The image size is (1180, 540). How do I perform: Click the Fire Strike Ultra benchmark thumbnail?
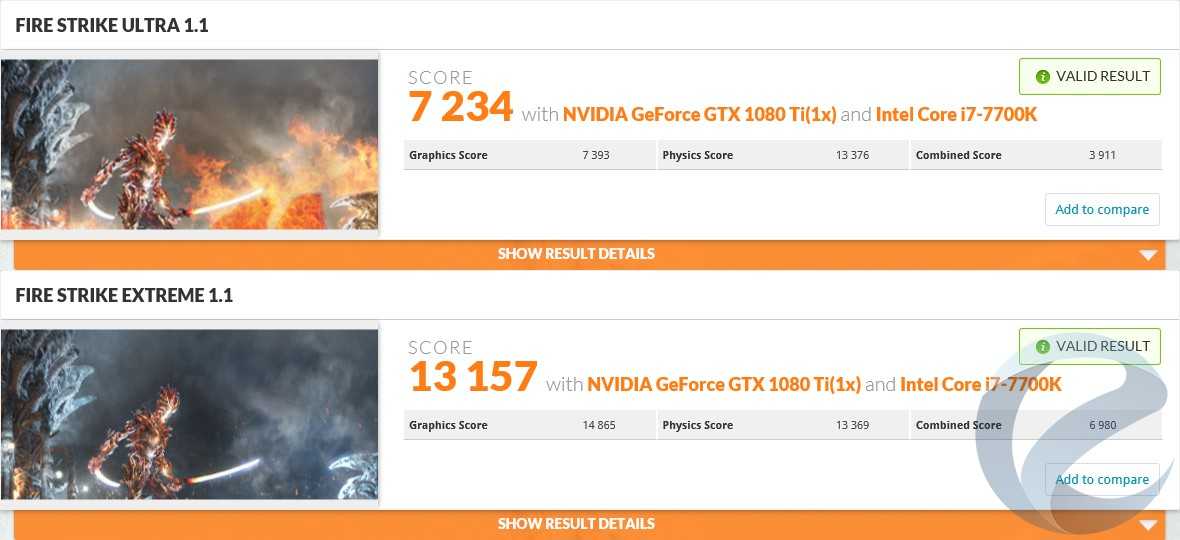click(189, 145)
